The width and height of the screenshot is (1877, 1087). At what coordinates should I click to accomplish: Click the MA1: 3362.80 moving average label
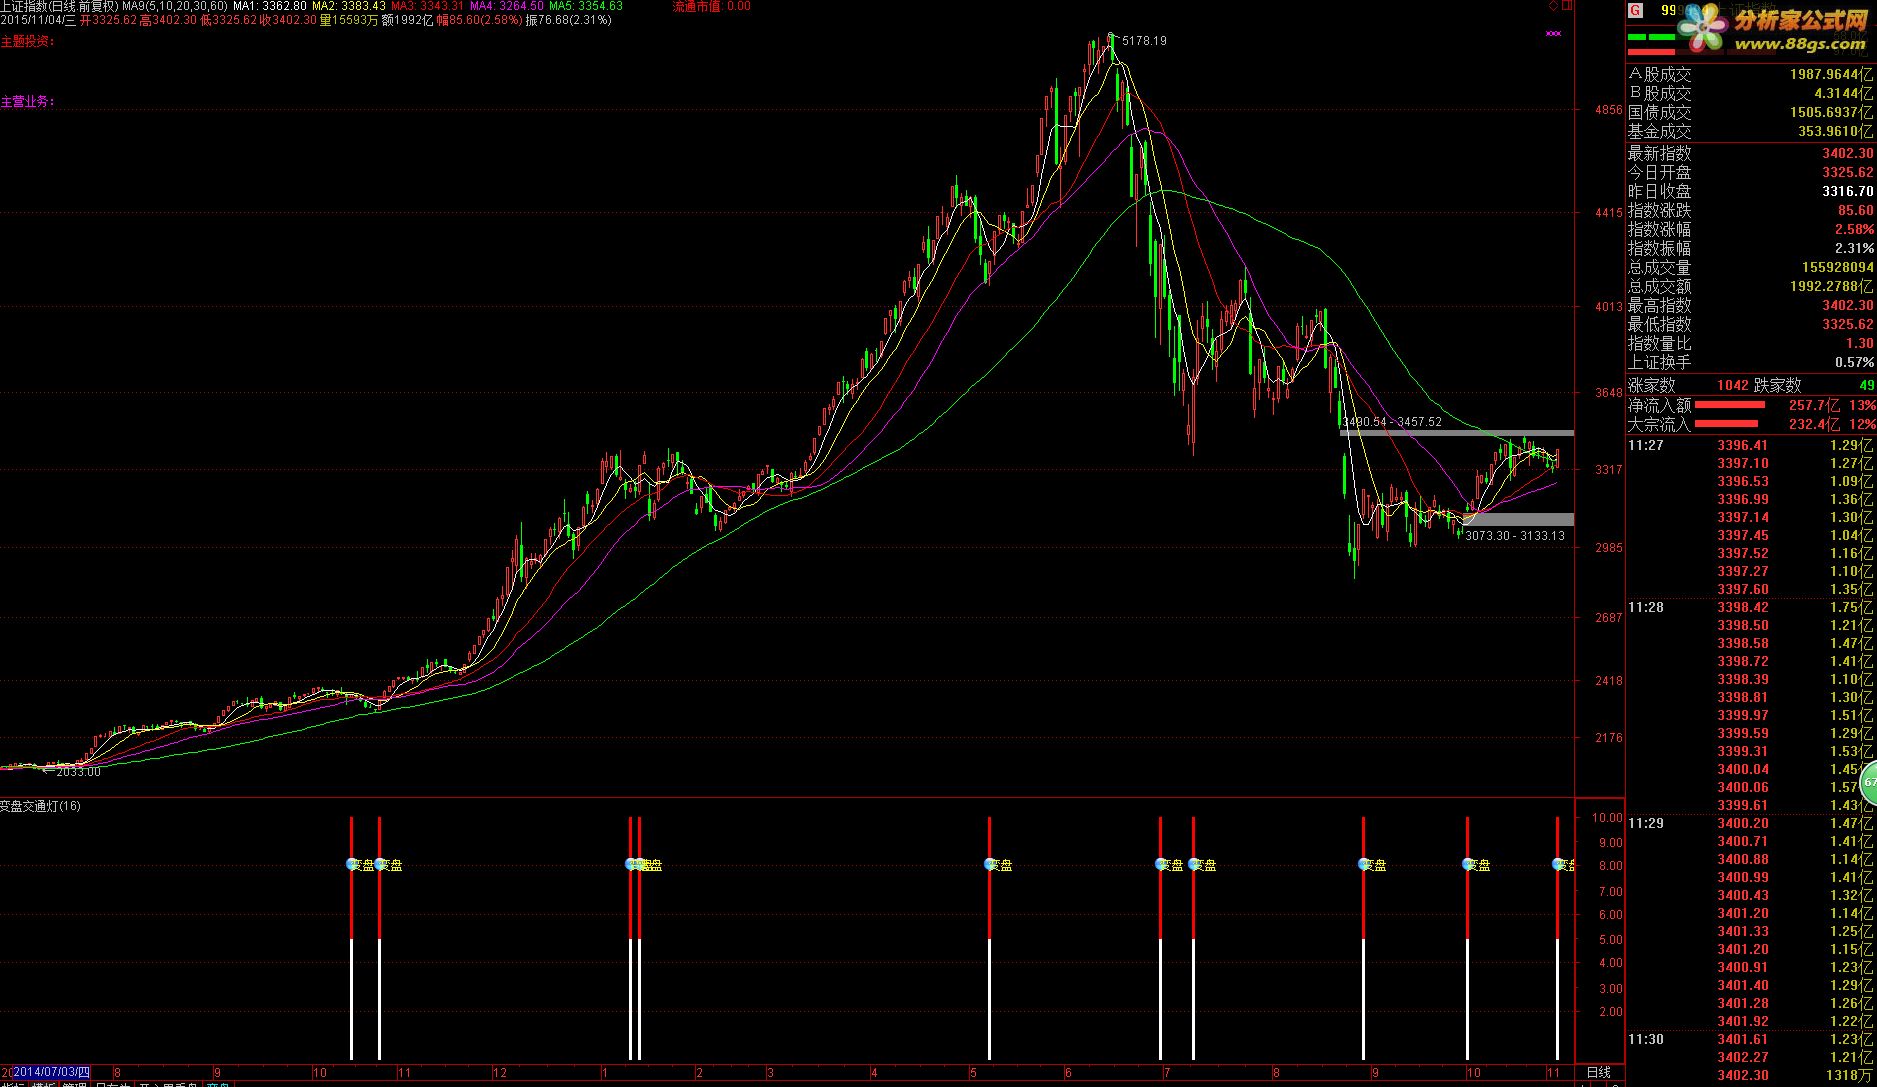[270, 6]
